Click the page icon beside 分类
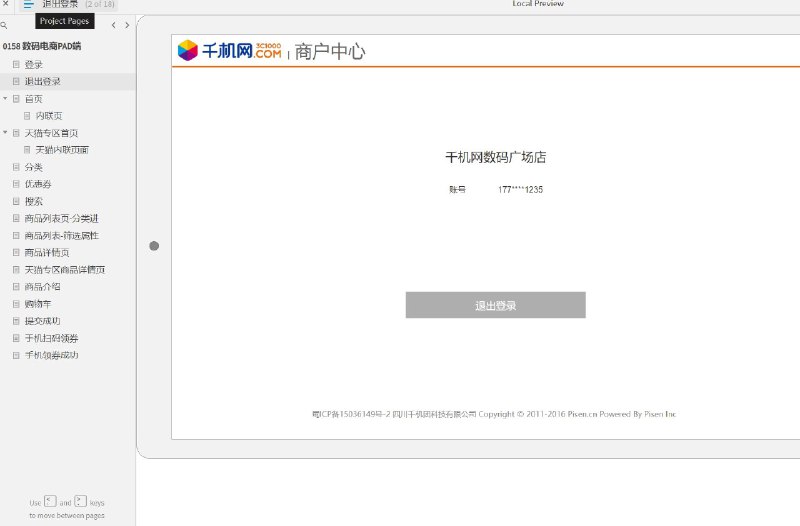Image resolution: width=800 pixels, height=526 pixels. pyautogui.click(x=16, y=167)
